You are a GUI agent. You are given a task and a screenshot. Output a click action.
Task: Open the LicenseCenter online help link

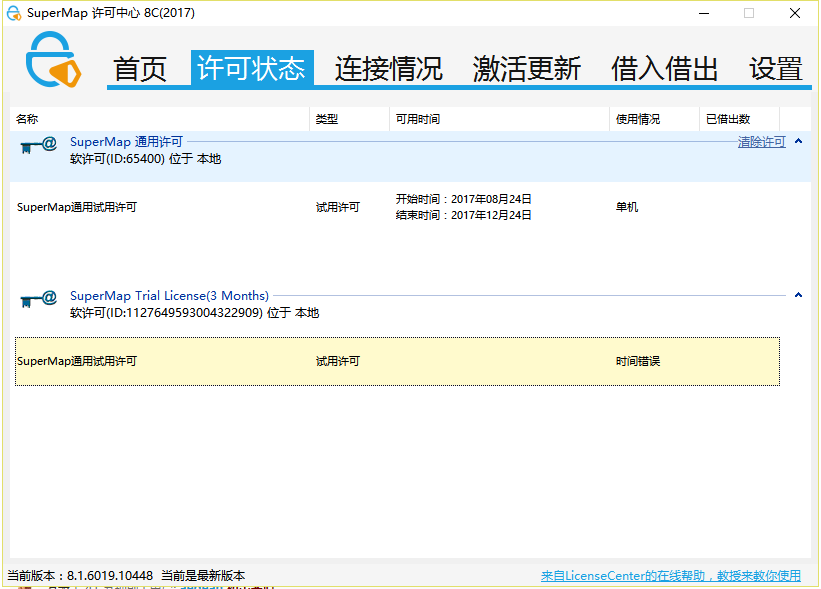pyautogui.click(x=671, y=576)
